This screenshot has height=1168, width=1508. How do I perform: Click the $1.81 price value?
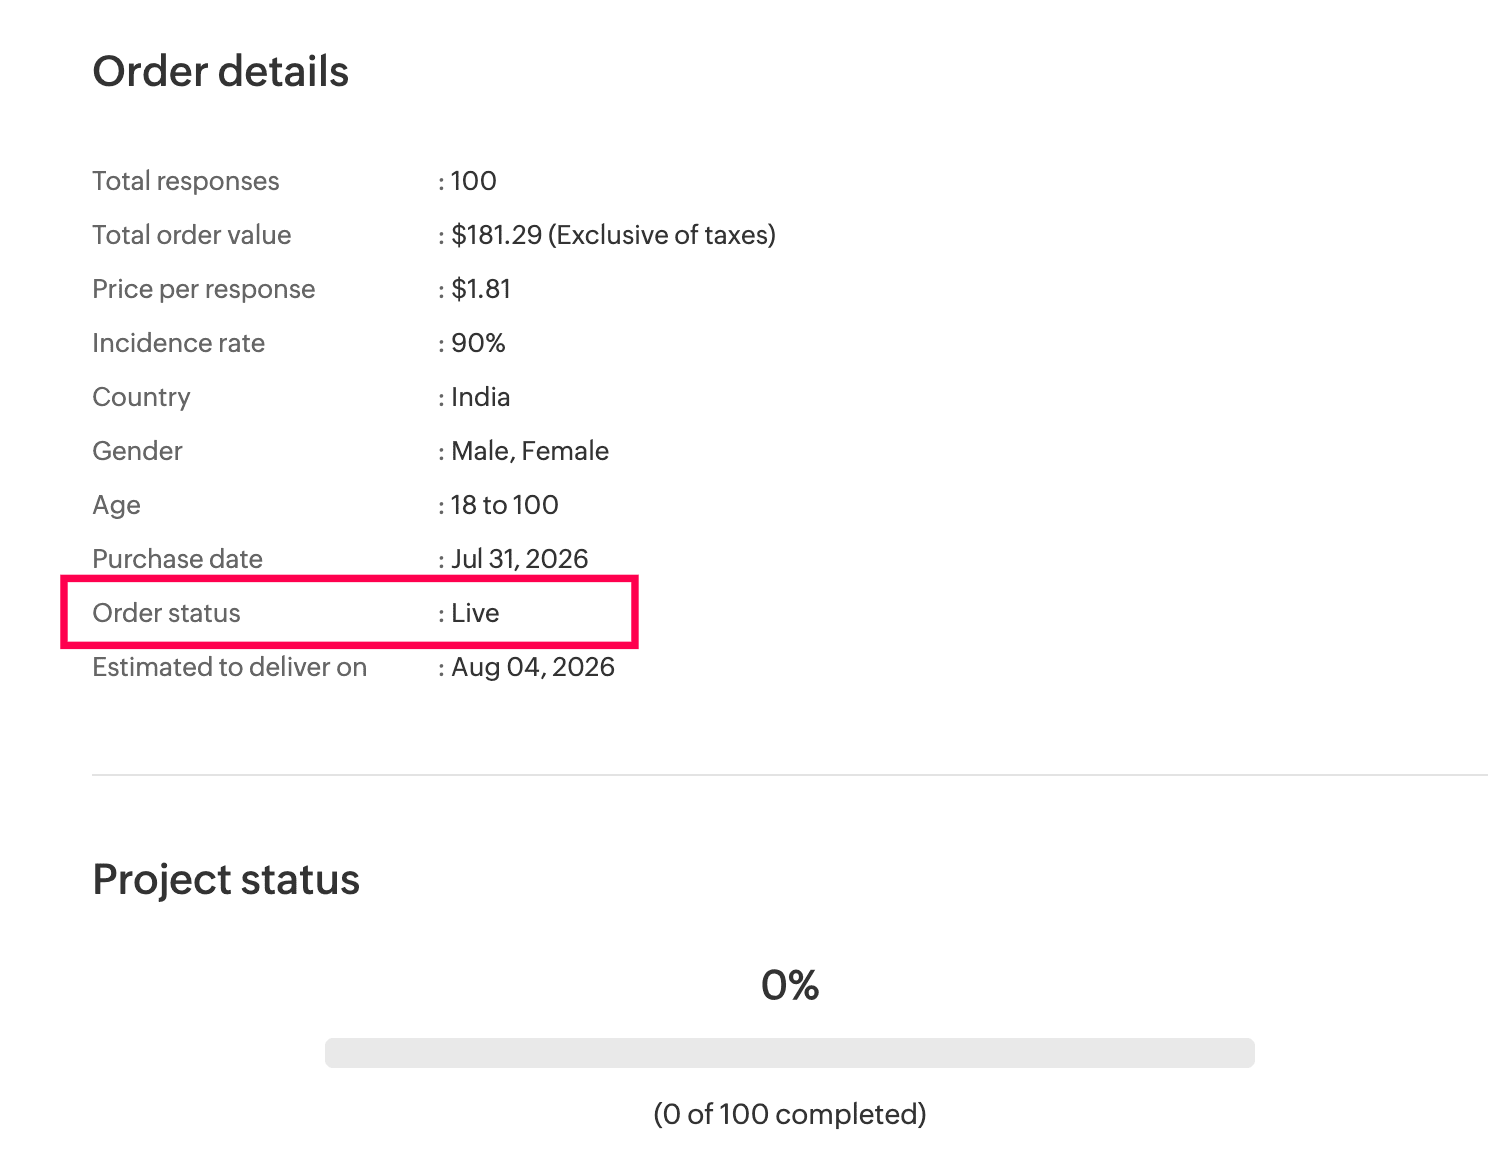click(x=481, y=289)
